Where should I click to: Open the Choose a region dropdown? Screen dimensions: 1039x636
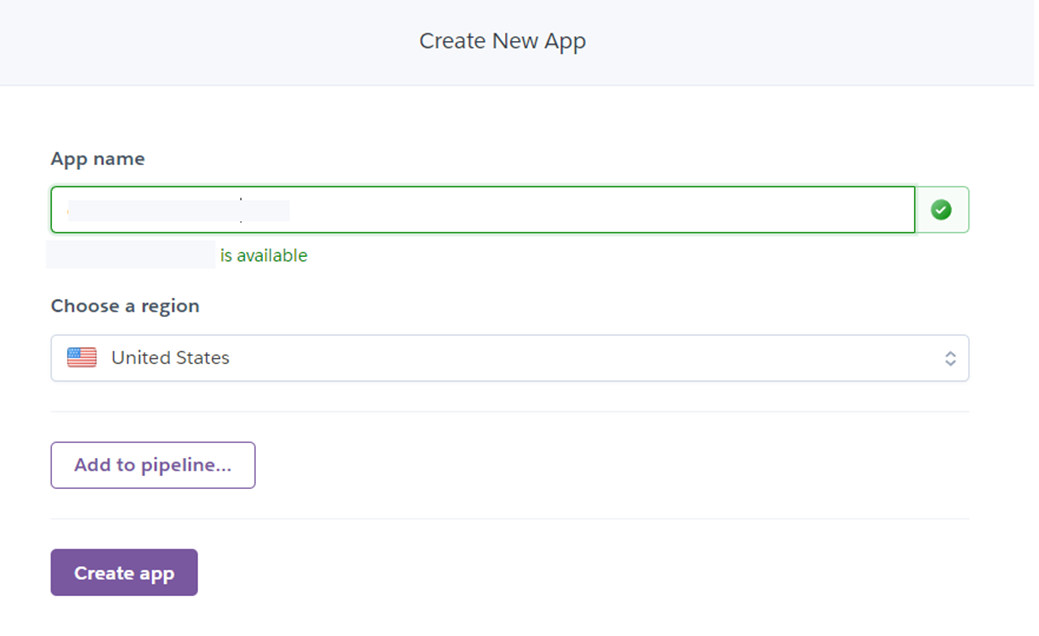click(509, 358)
